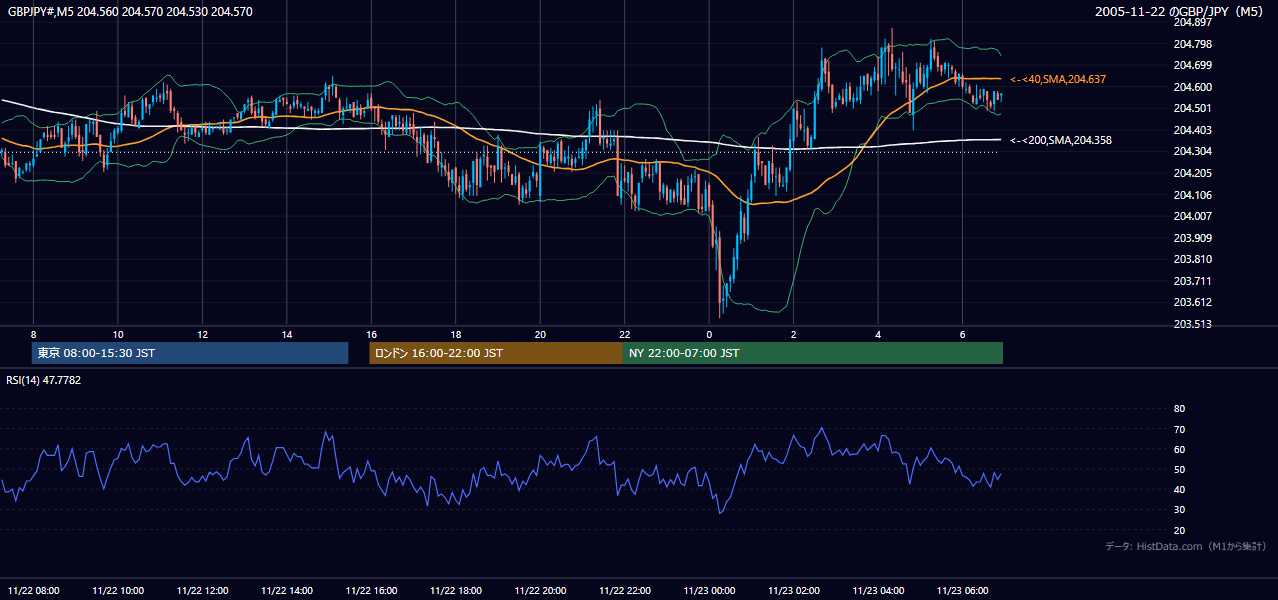Viewport: 1278px width, 600px height.
Task: Select the 40 SMA label 204.637
Action: (x=1058, y=79)
